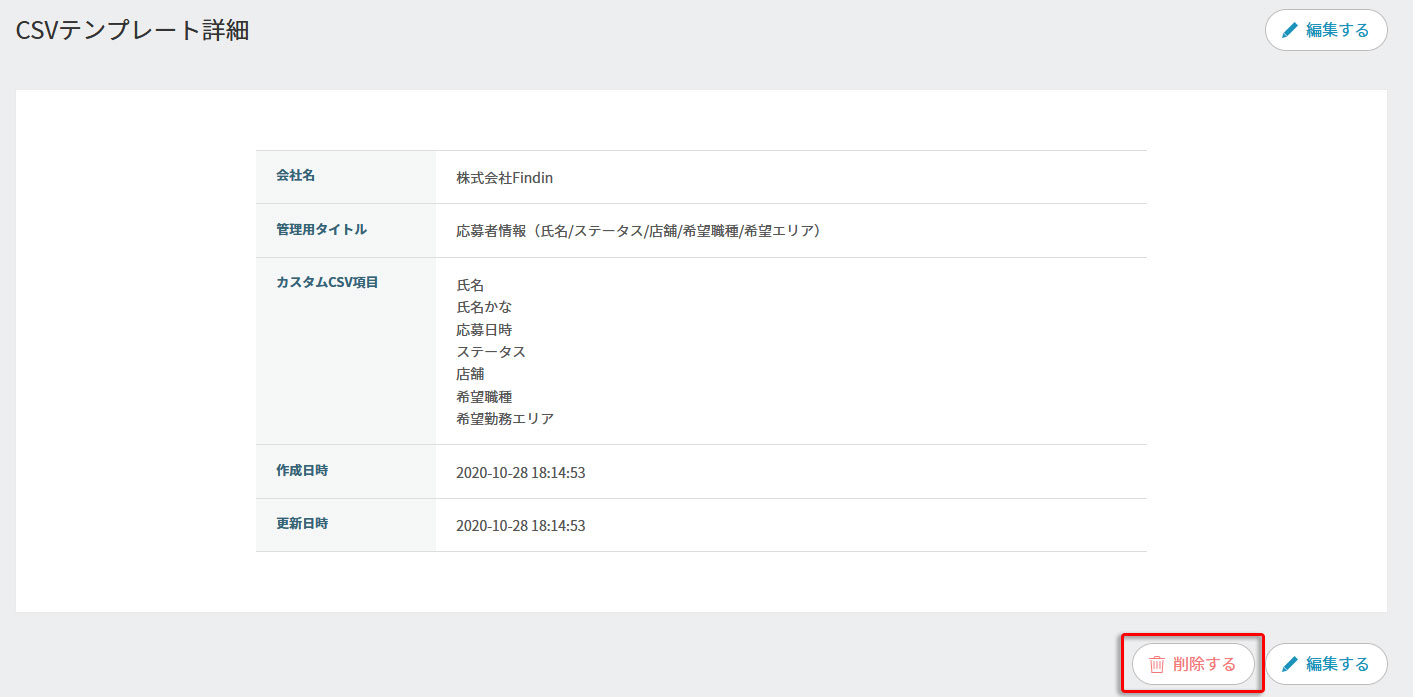Click the 希望職種 item in the CSV list
The image size is (1413, 697).
(484, 396)
